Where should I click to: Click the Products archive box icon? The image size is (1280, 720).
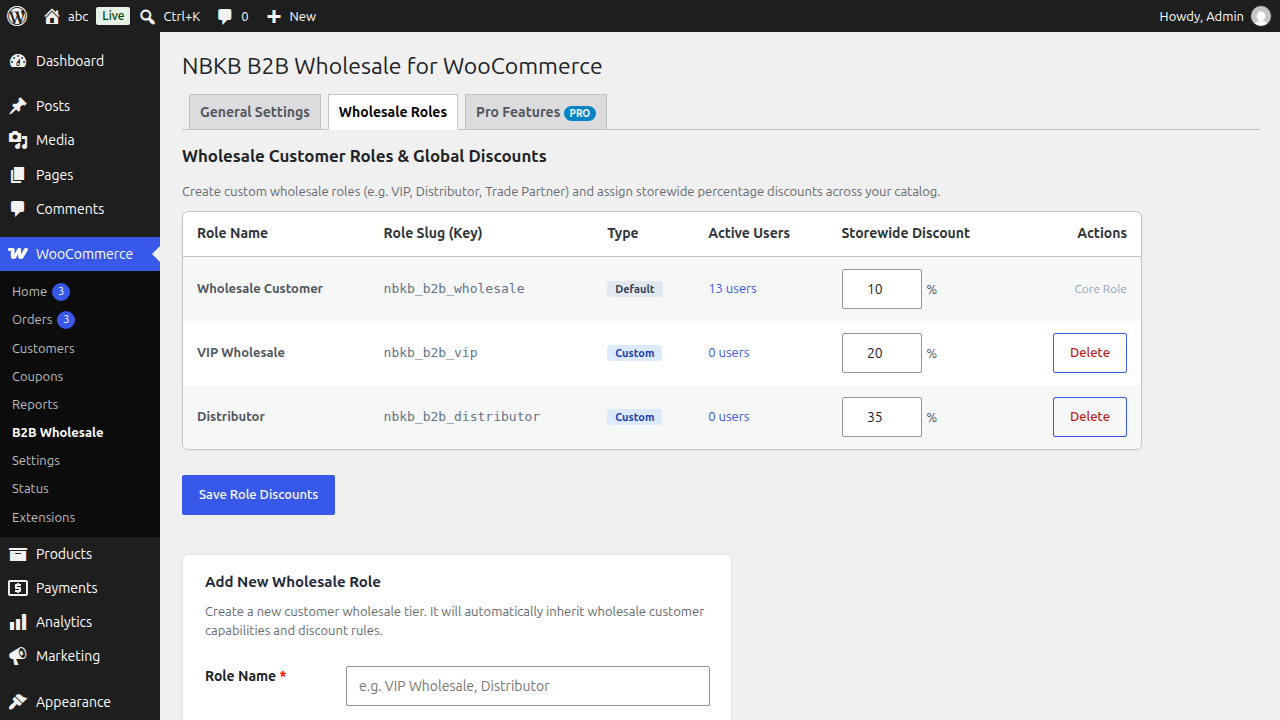coord(18,554)
